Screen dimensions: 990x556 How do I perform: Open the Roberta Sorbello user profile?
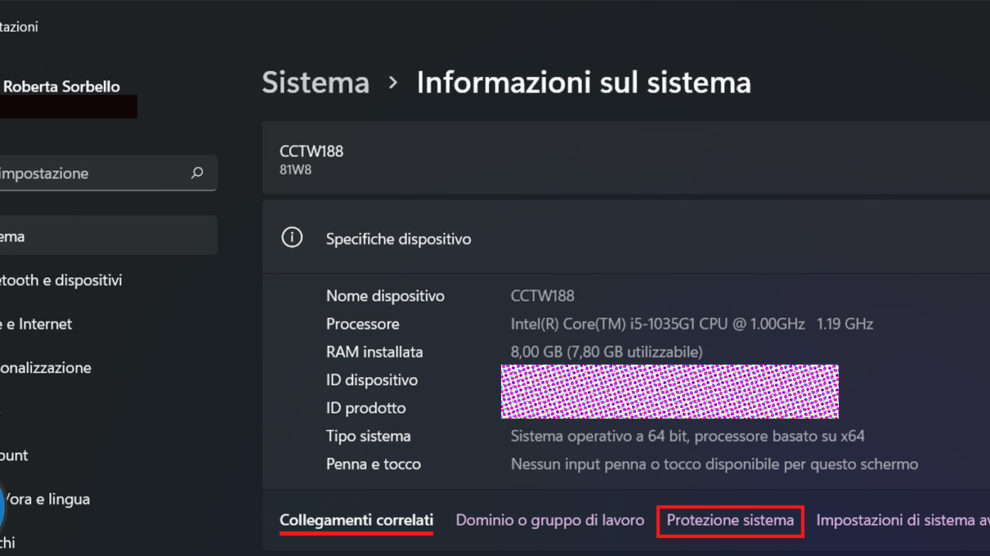pos(62,87)
